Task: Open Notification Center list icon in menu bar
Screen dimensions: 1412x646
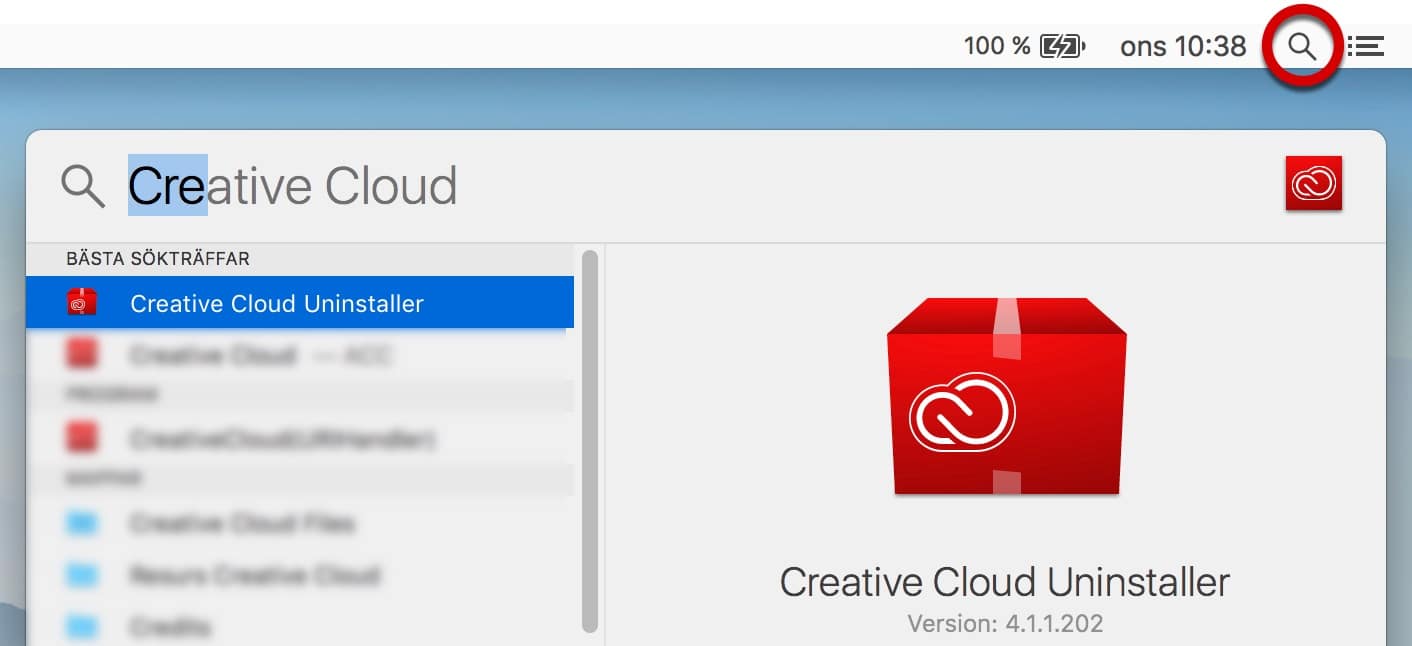Action: click(x=1365, y=46)
